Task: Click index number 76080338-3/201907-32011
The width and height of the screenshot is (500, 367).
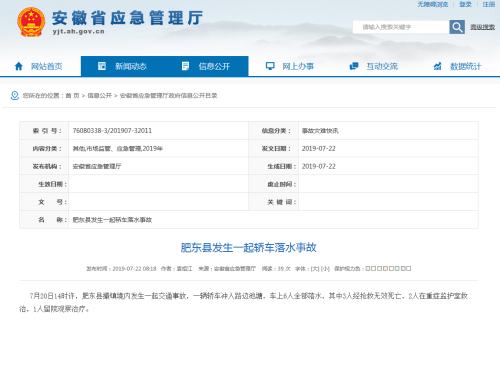Action: [112, 131]
